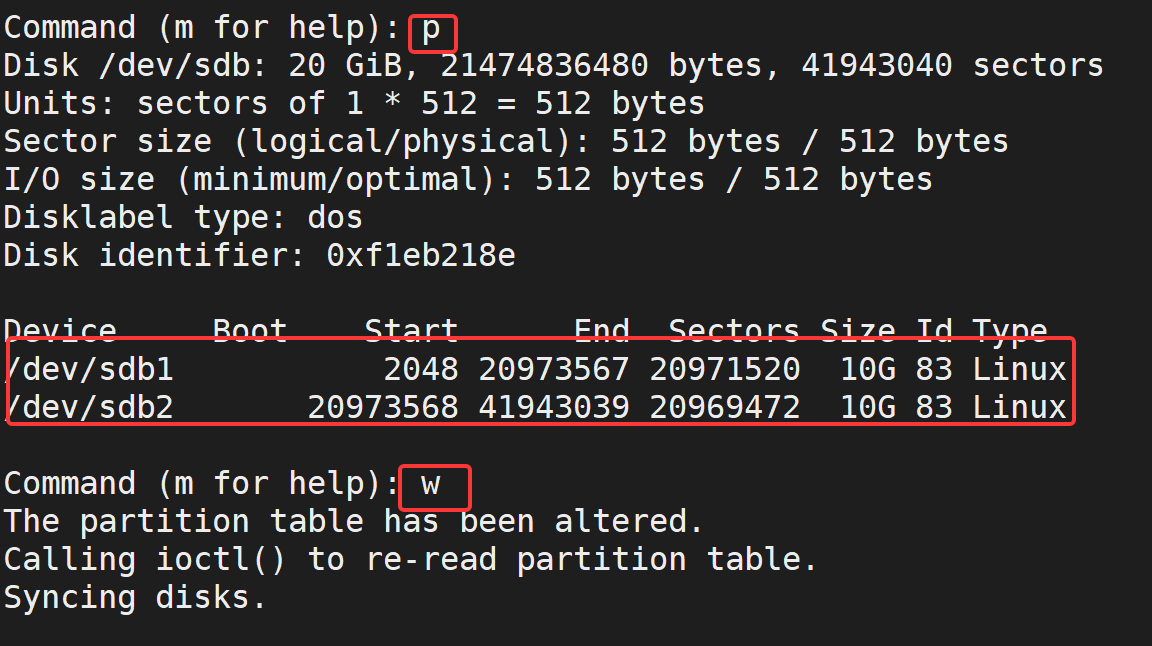Click the disk identifier 0xf1eb218e
This screenshot has height=646, width=1152.
click(x=421, y=256)
